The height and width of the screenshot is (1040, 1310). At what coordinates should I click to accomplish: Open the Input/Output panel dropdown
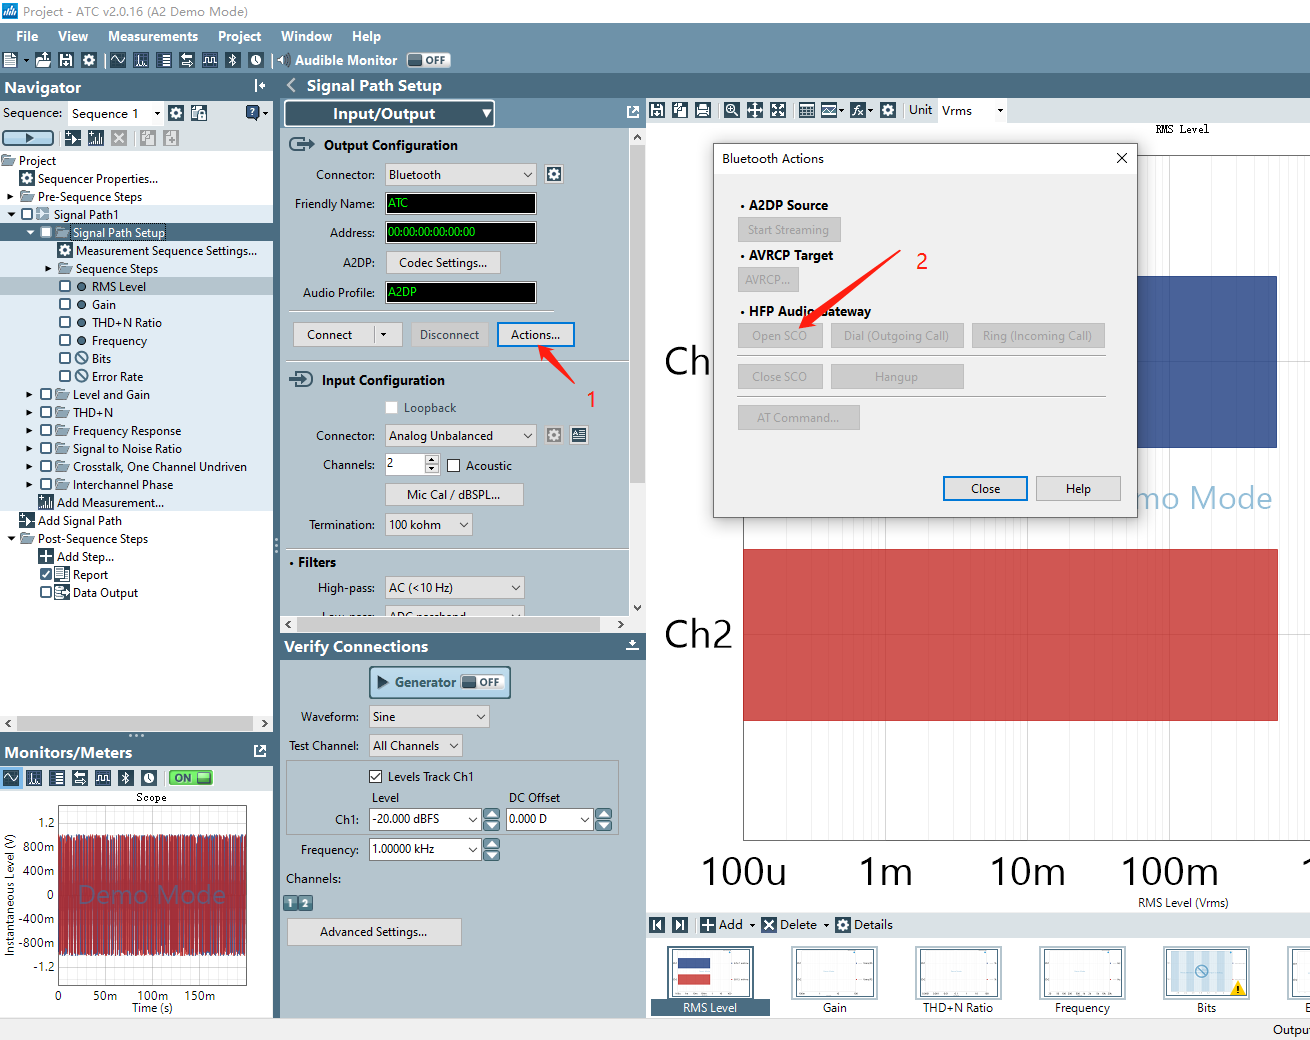click(390, 113)
